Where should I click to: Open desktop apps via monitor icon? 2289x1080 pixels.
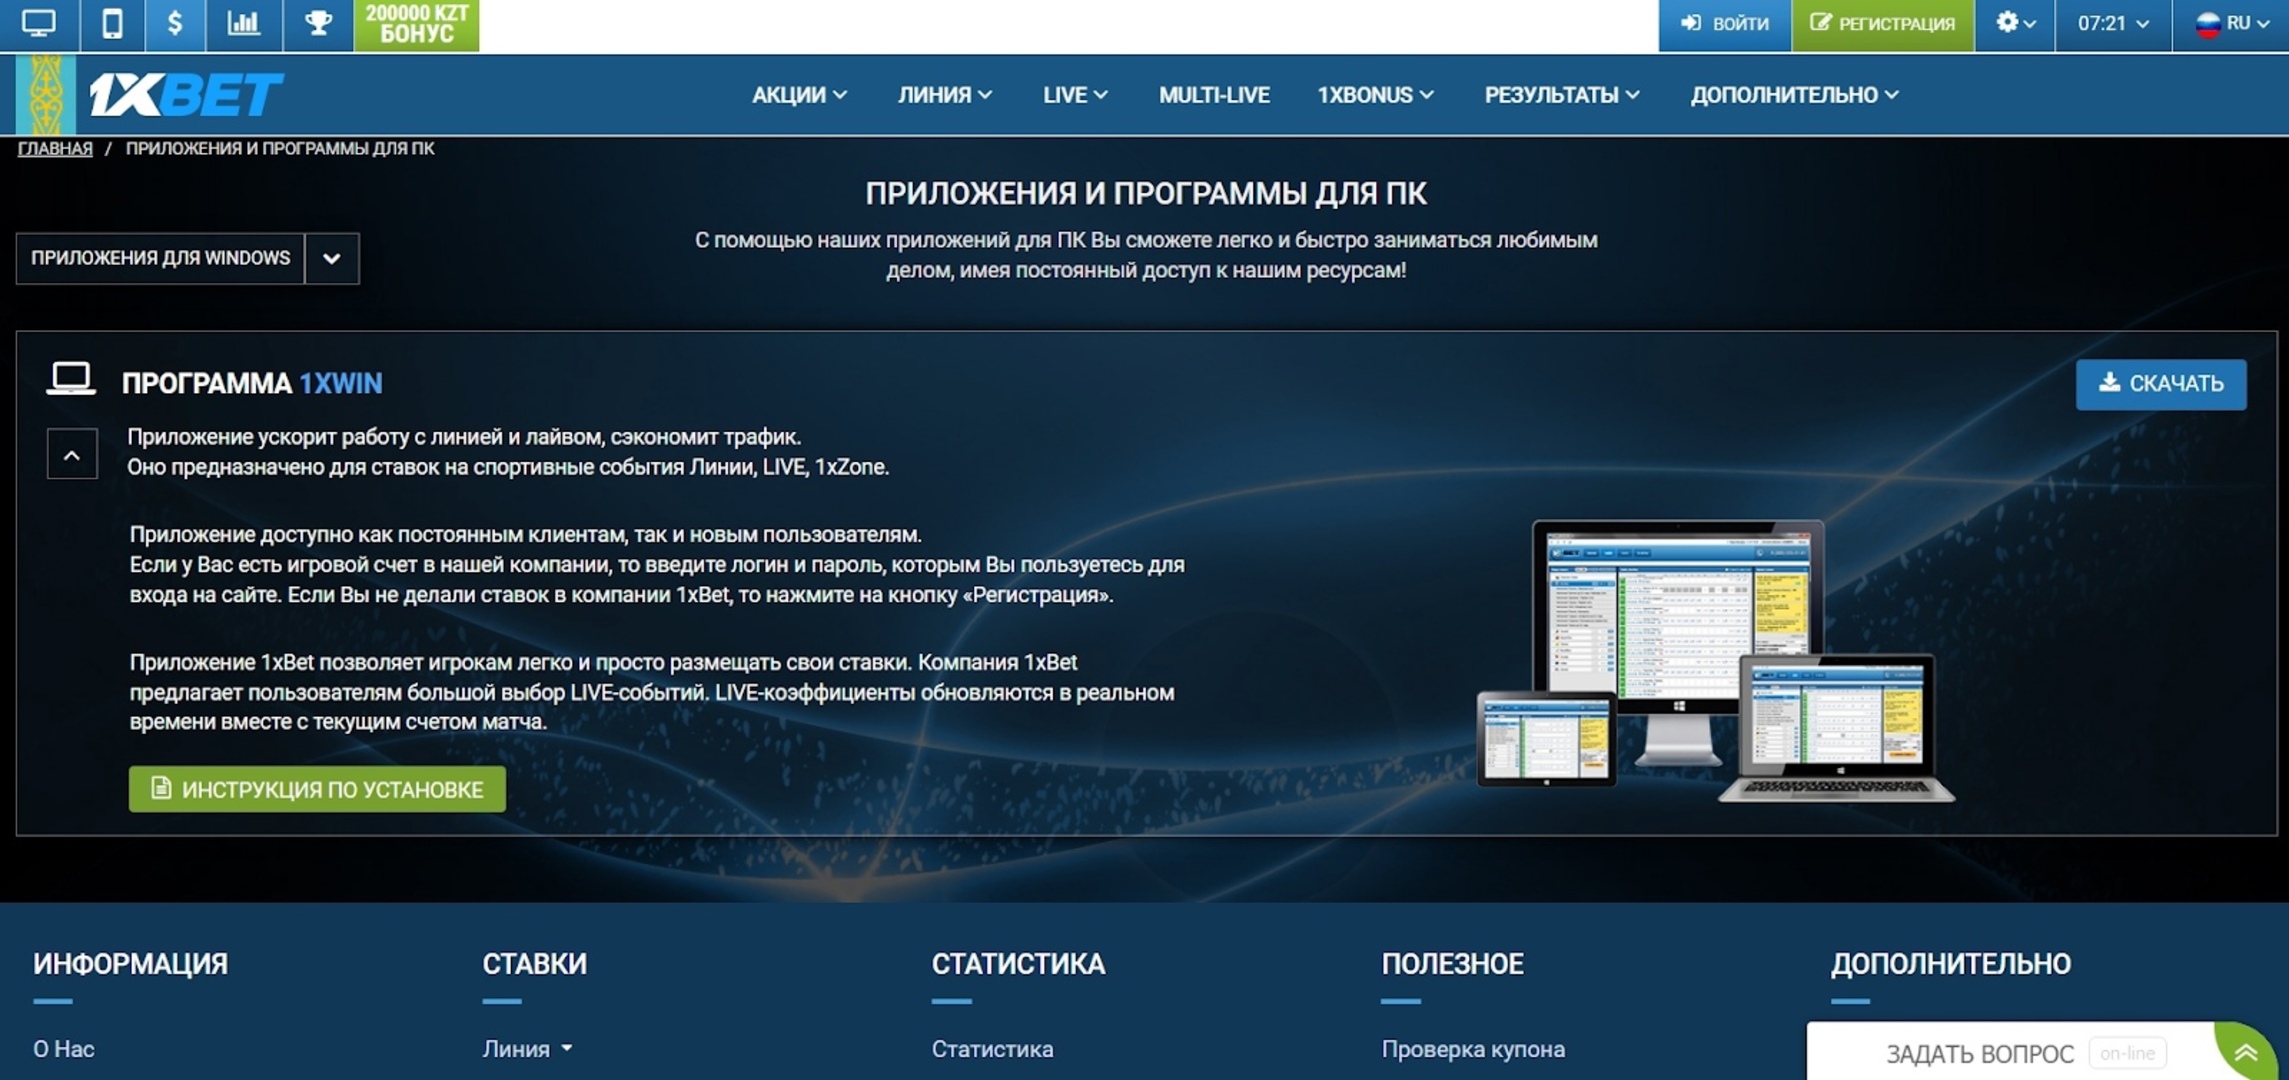click(x=39, y=24)
